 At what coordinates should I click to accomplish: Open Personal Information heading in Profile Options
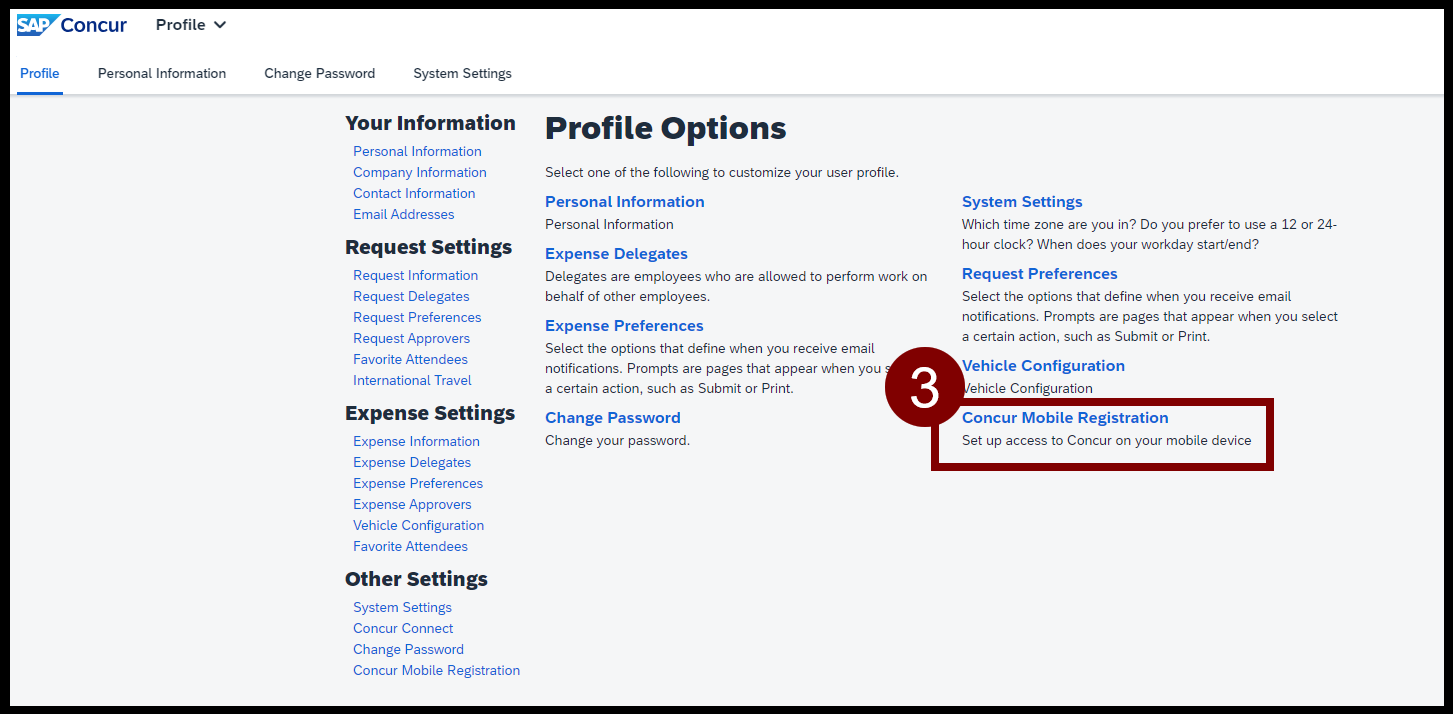[625, 202]
